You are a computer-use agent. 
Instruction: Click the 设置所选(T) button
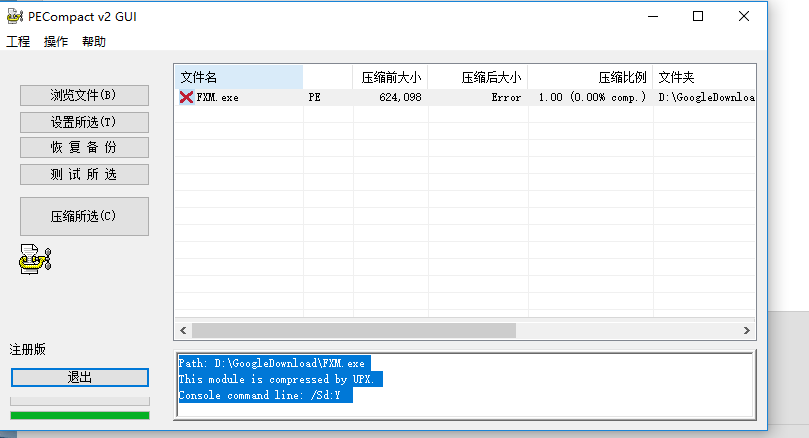pyautogui.click(x=84, y=122)
